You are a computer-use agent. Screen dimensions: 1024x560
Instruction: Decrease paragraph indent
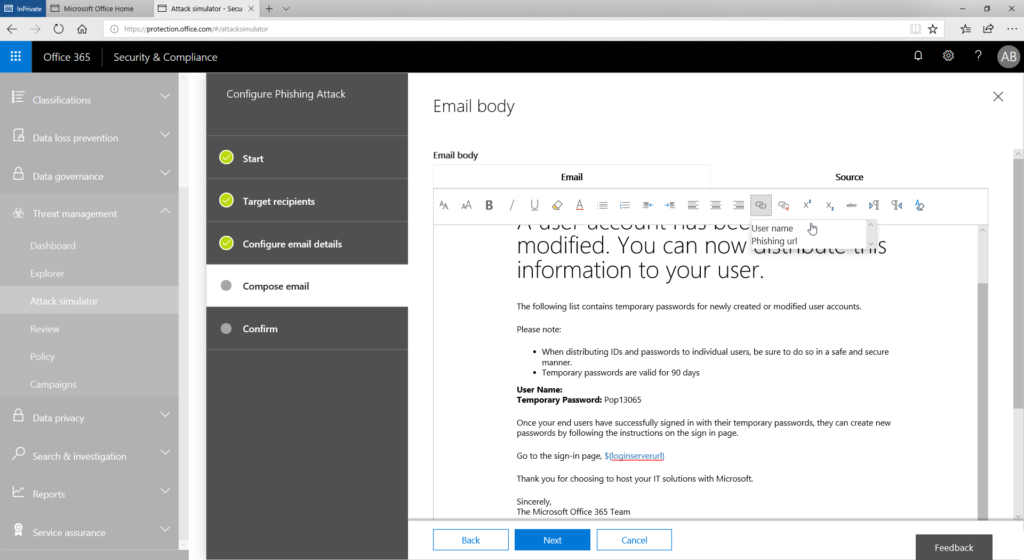click(x=647, y=205)
